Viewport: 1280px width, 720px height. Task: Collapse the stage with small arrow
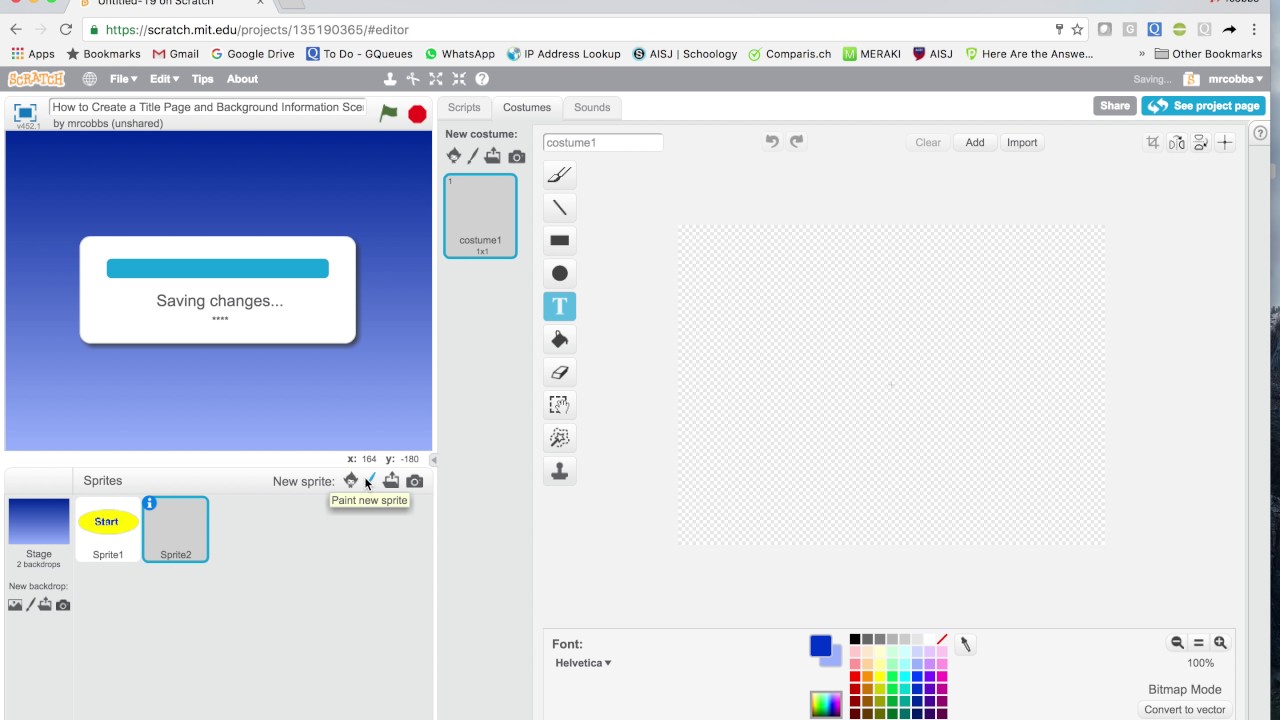(x=433, y=460)
